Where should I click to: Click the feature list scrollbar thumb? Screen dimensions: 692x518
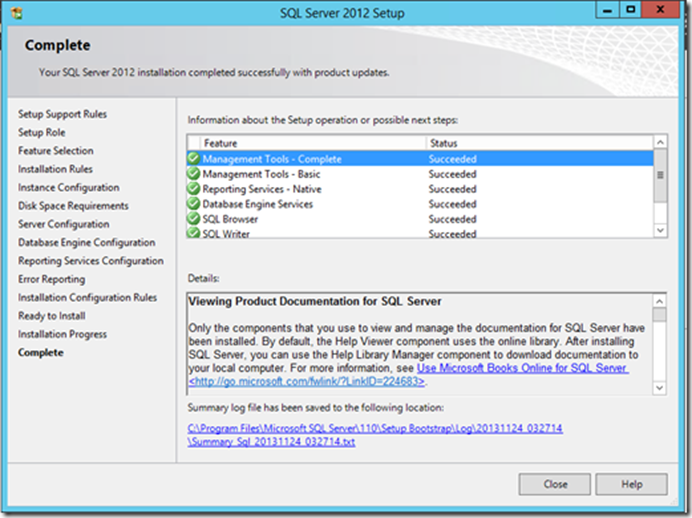[660, 176]
